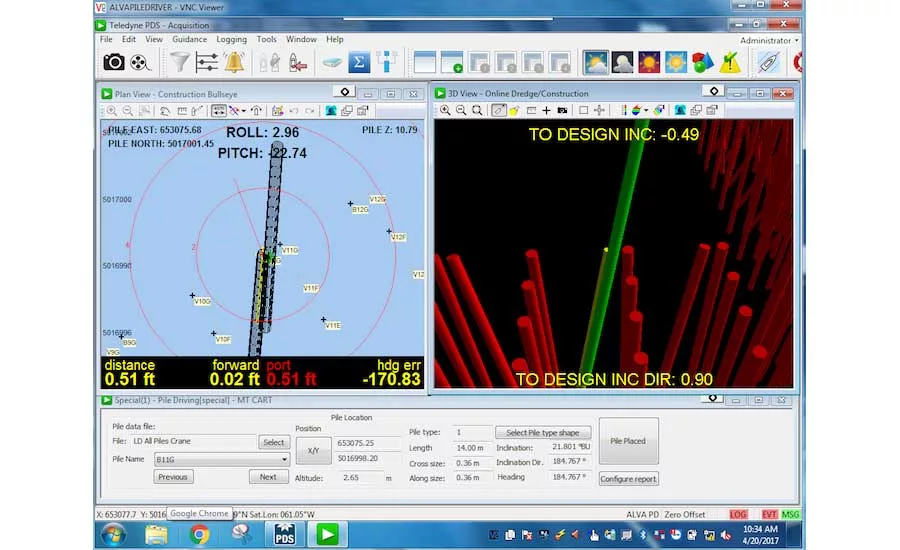Open Google Chrome from the taskbar
Viewport: 900px width, 550px height.
[199, 535]
